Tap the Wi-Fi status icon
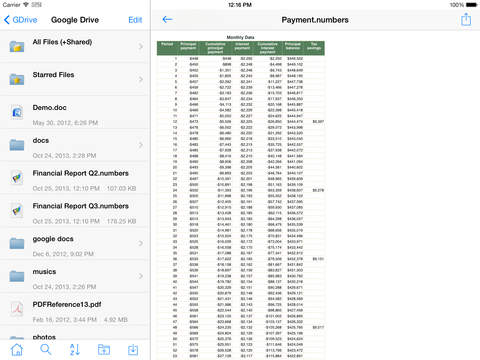 pos(26,5)
